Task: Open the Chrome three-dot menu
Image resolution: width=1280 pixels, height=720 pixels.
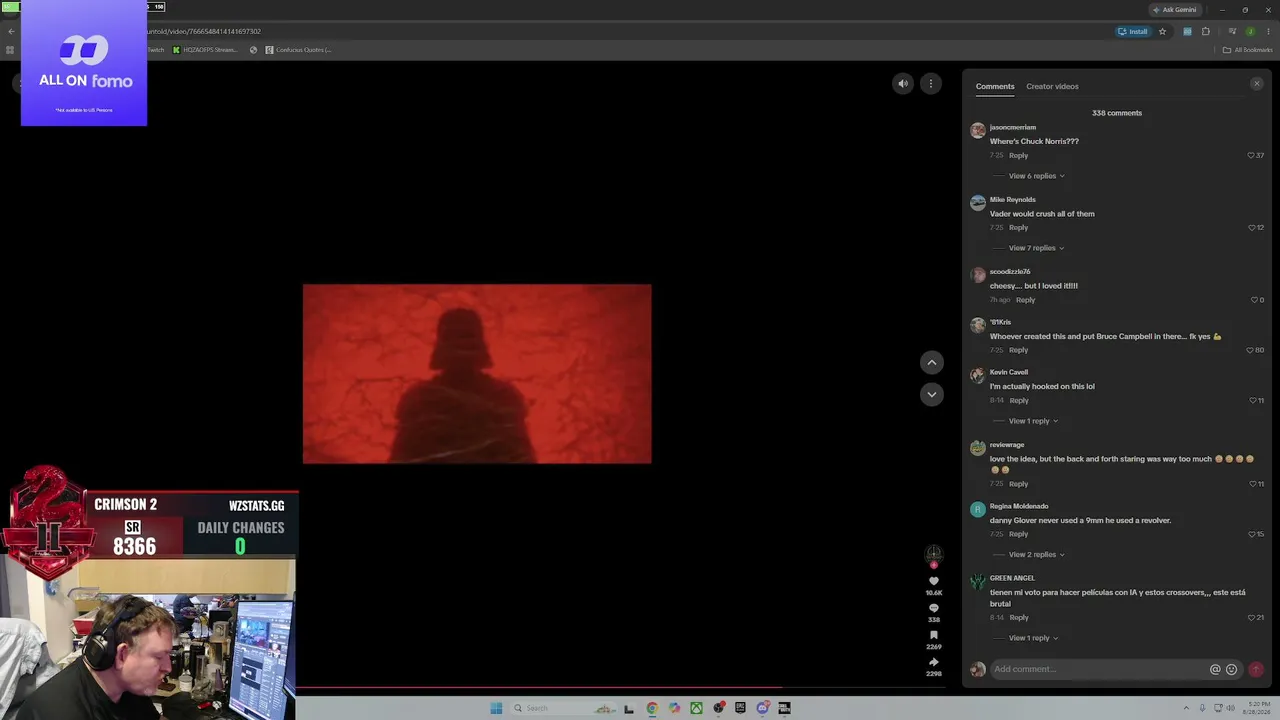Action: point(1268,31)
